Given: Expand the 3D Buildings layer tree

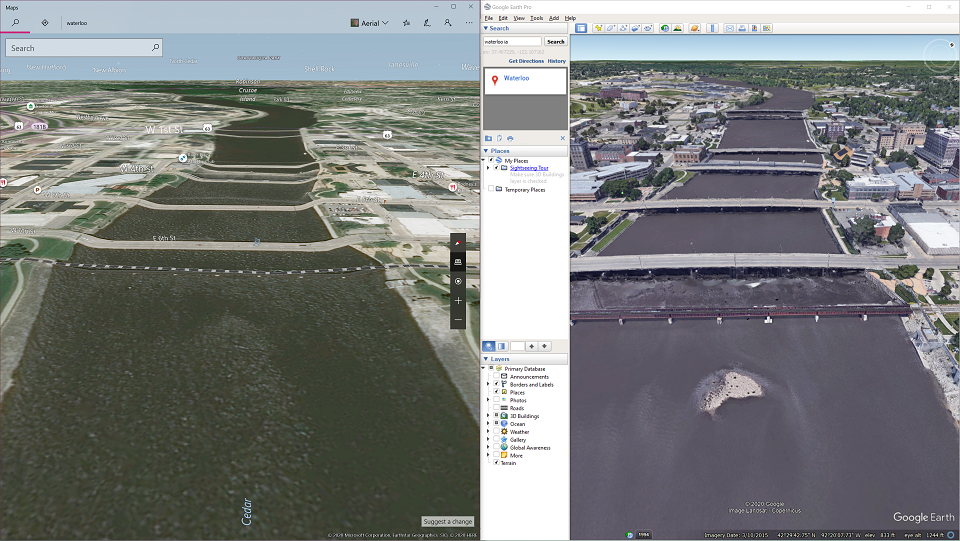Looking at the screenshot, I should [x=488, y=416].
